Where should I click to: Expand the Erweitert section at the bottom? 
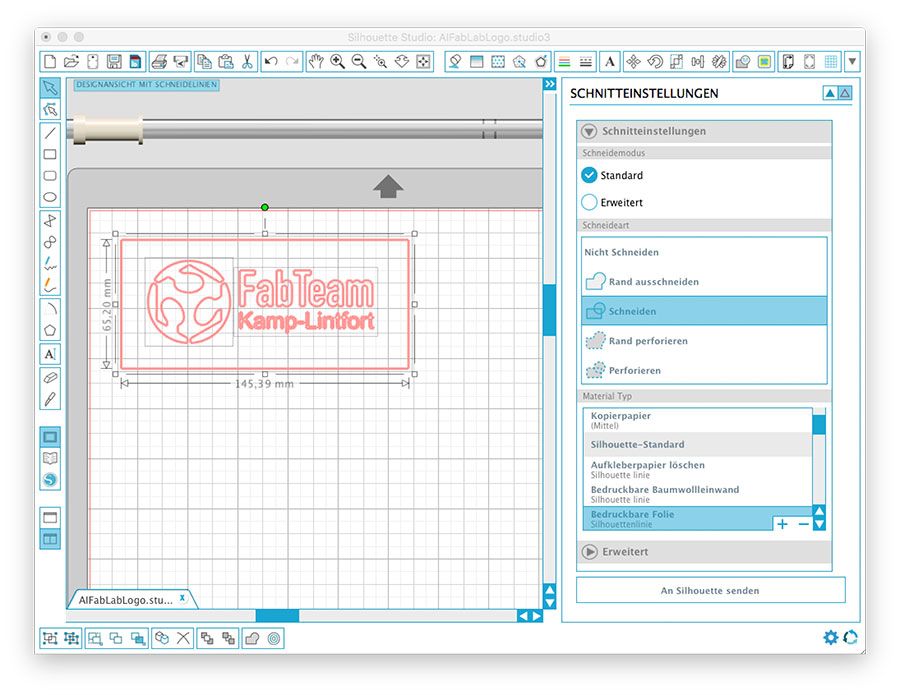click(x=589, y=552)
